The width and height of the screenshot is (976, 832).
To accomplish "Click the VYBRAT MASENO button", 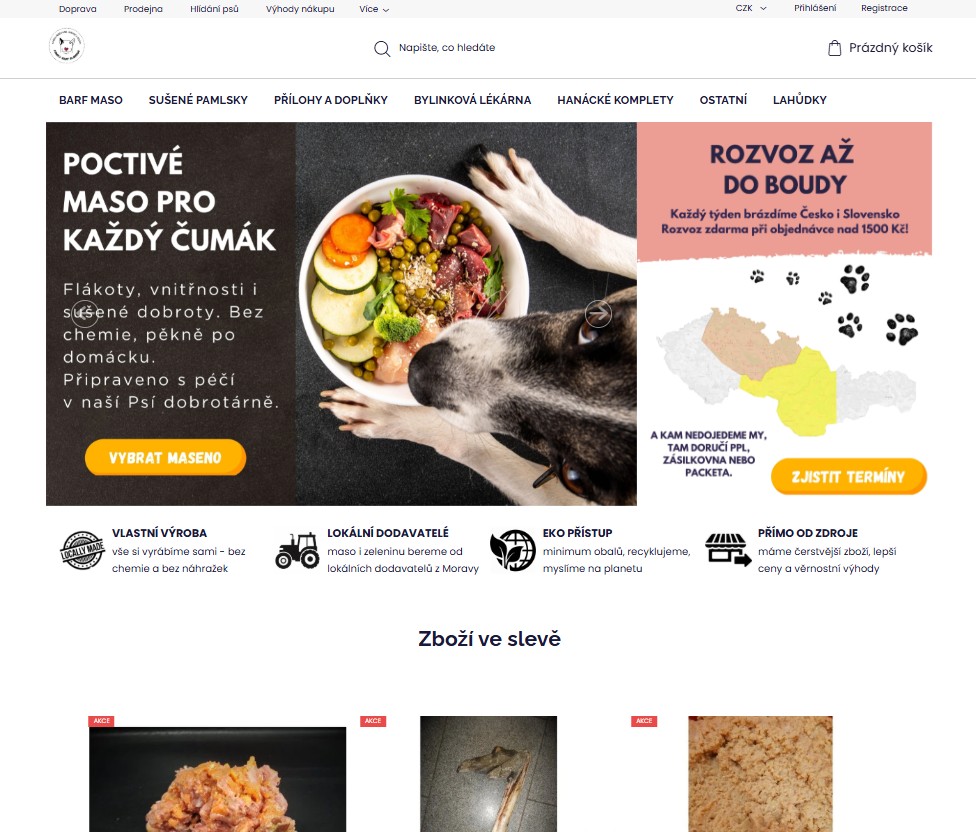I will 166,457.
